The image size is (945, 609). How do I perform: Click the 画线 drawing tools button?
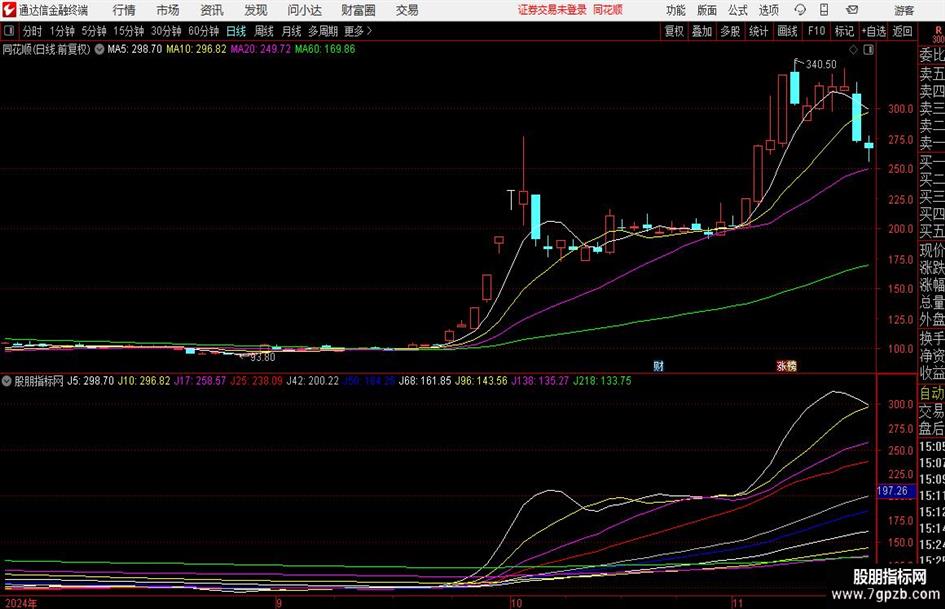[x=787, y=31]
